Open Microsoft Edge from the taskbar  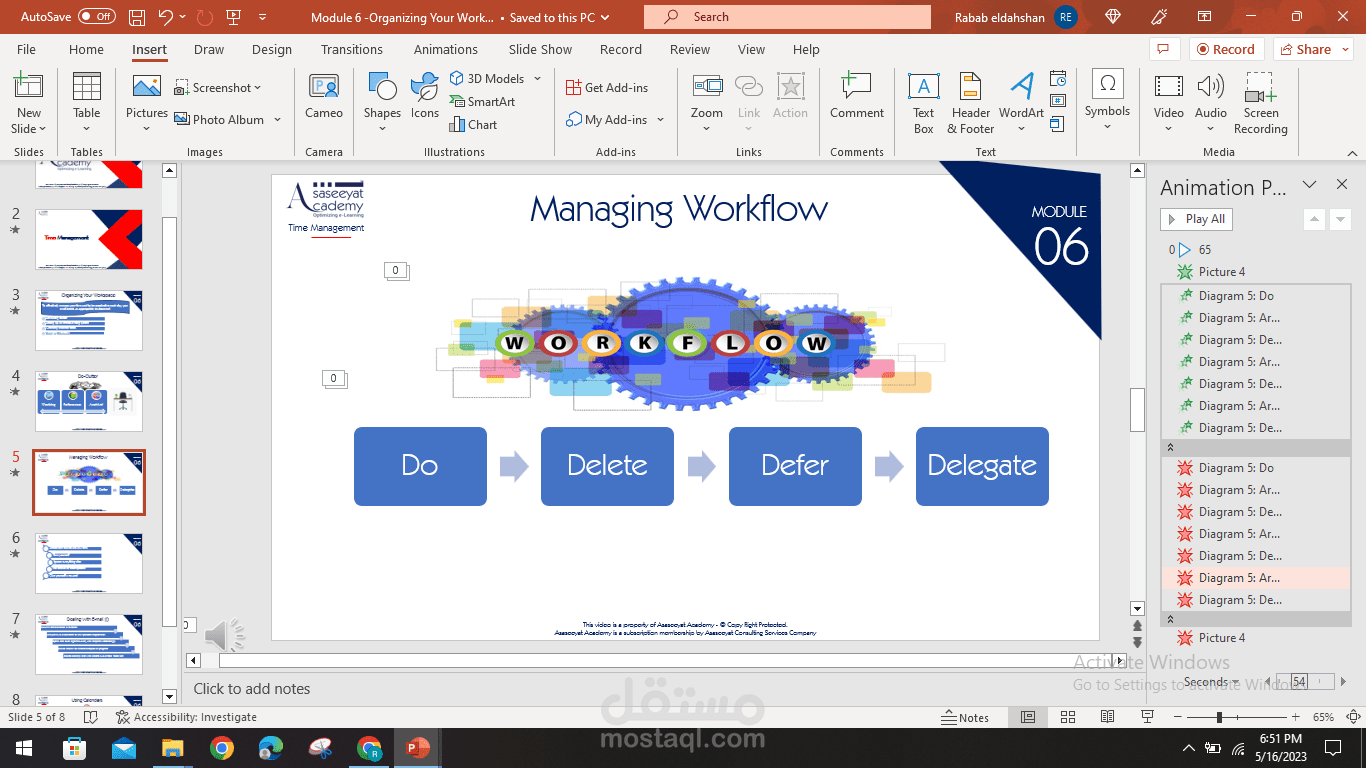[271, 748]
